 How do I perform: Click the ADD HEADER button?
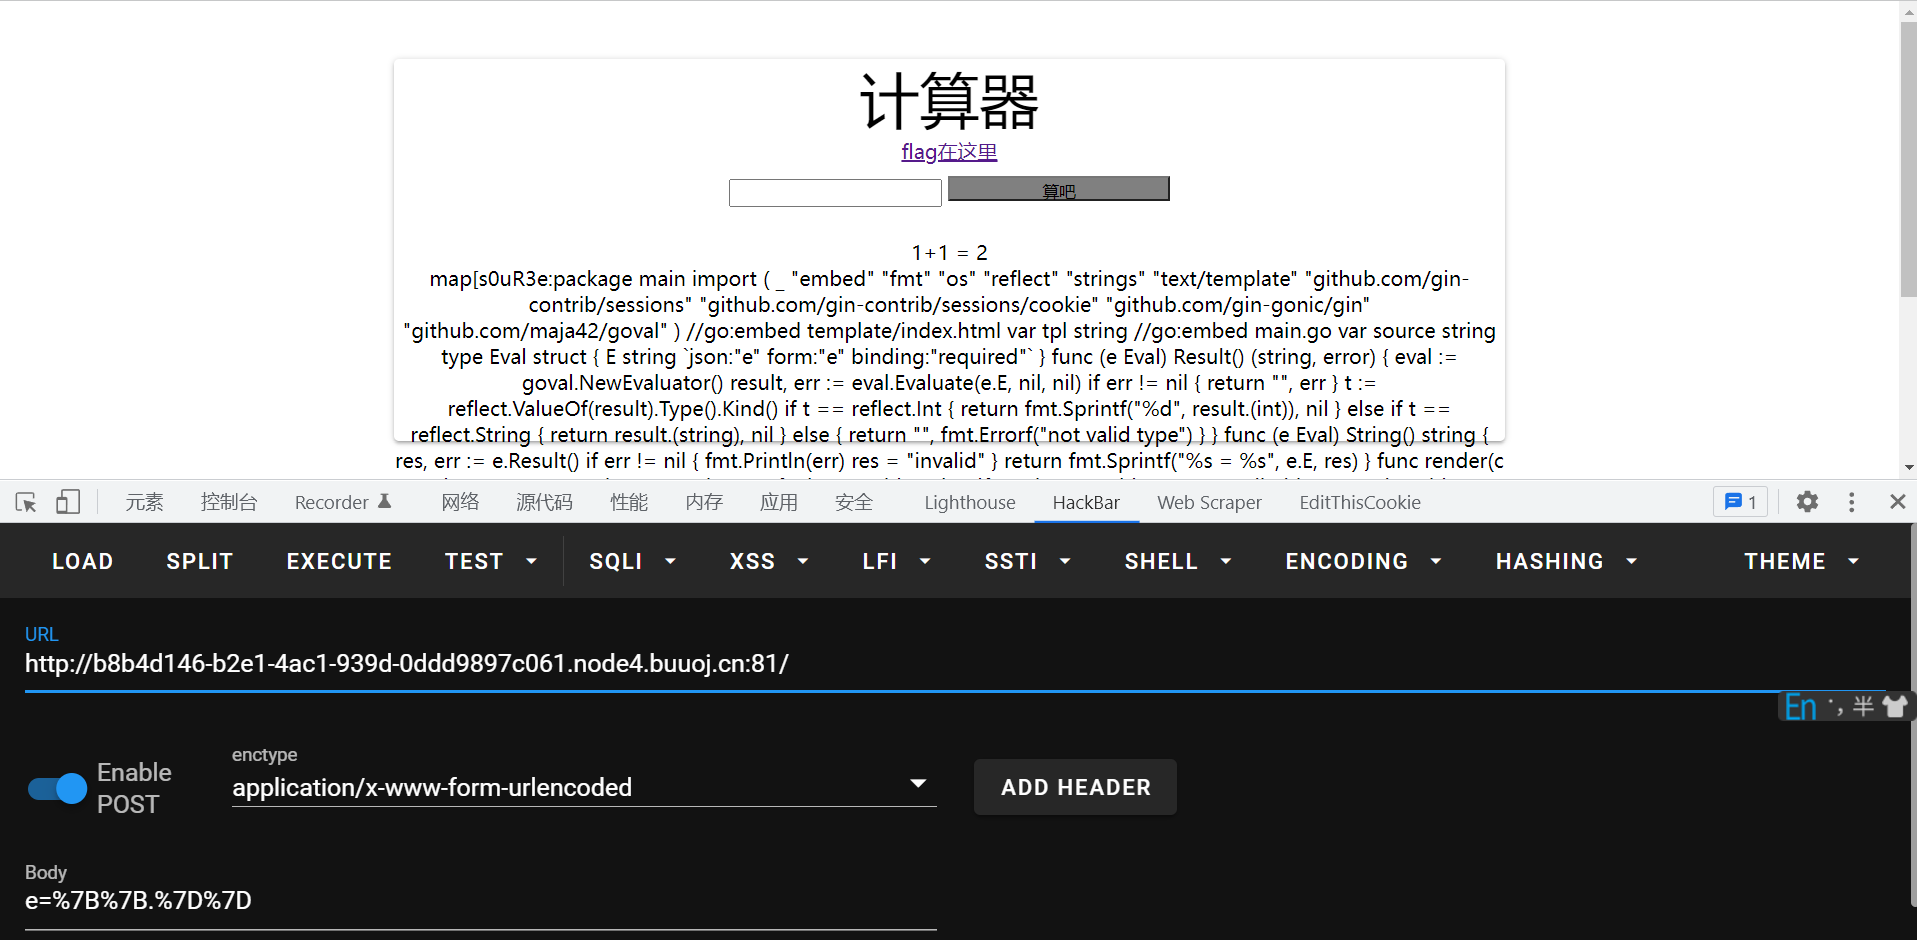1075,787
